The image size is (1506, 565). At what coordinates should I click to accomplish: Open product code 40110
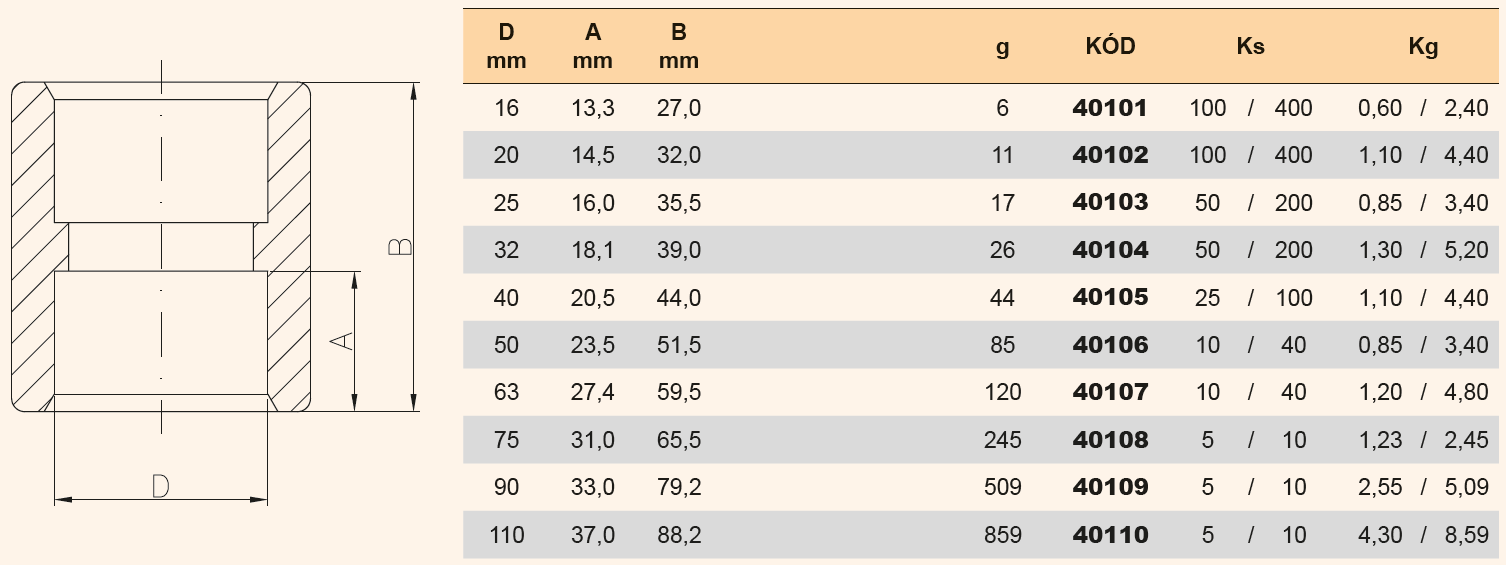(x=1110, y=535)
